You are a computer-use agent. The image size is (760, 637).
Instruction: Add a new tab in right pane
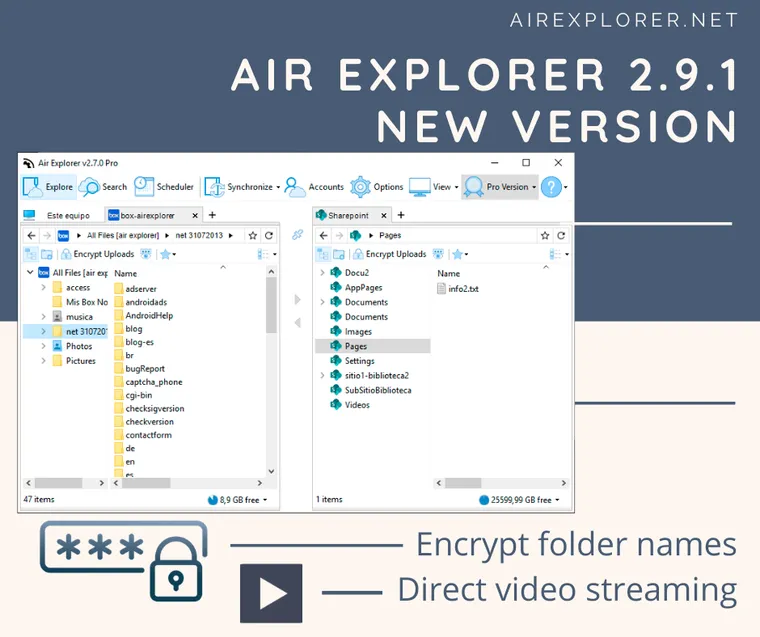pos(401,215)
